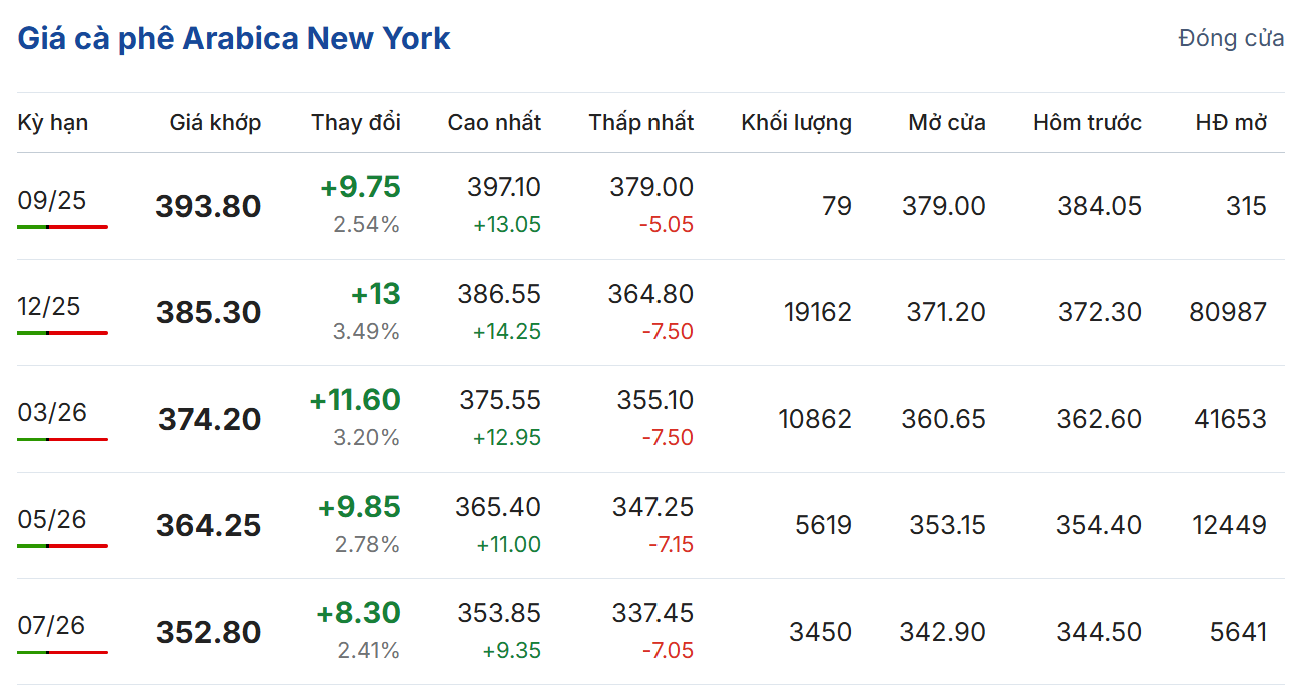Select the 'Kỳ hạn' column header
Viewport: 1310px width, 686px height.
pyautogui.click(x=53, y=123)
